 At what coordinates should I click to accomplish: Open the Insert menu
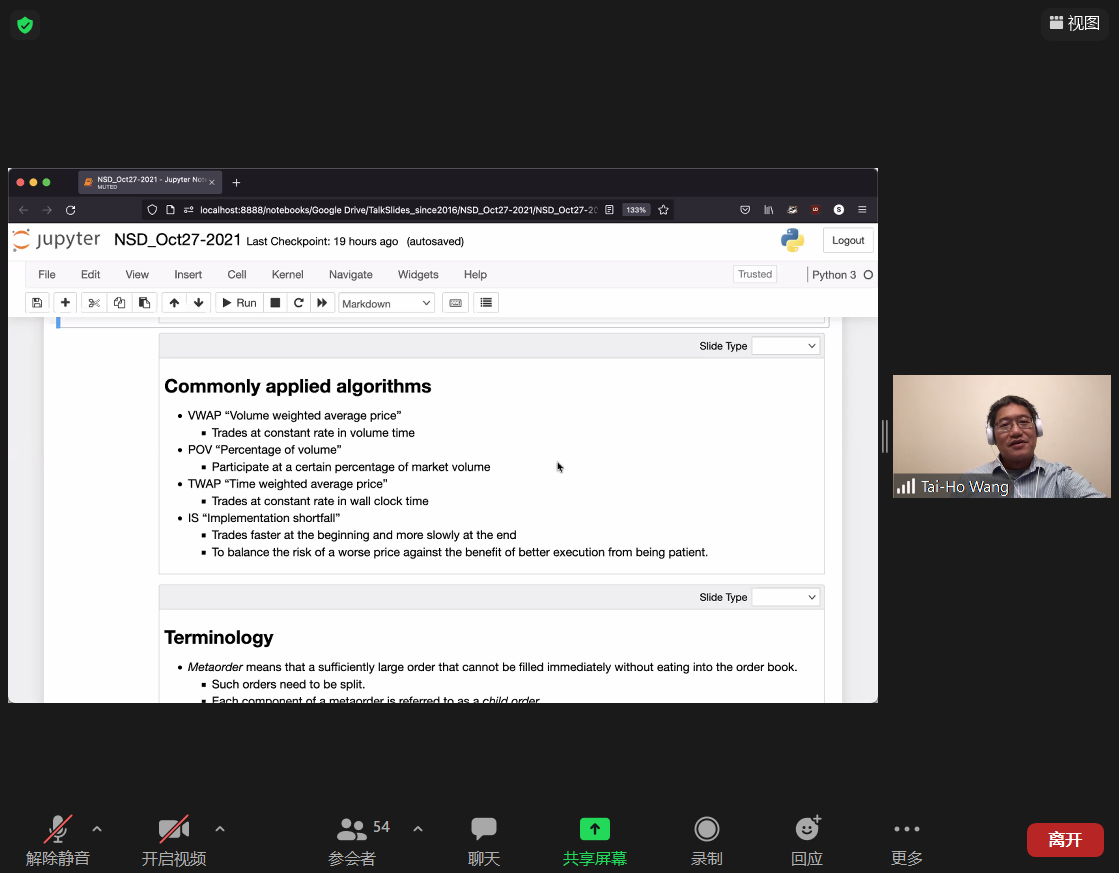188,274
